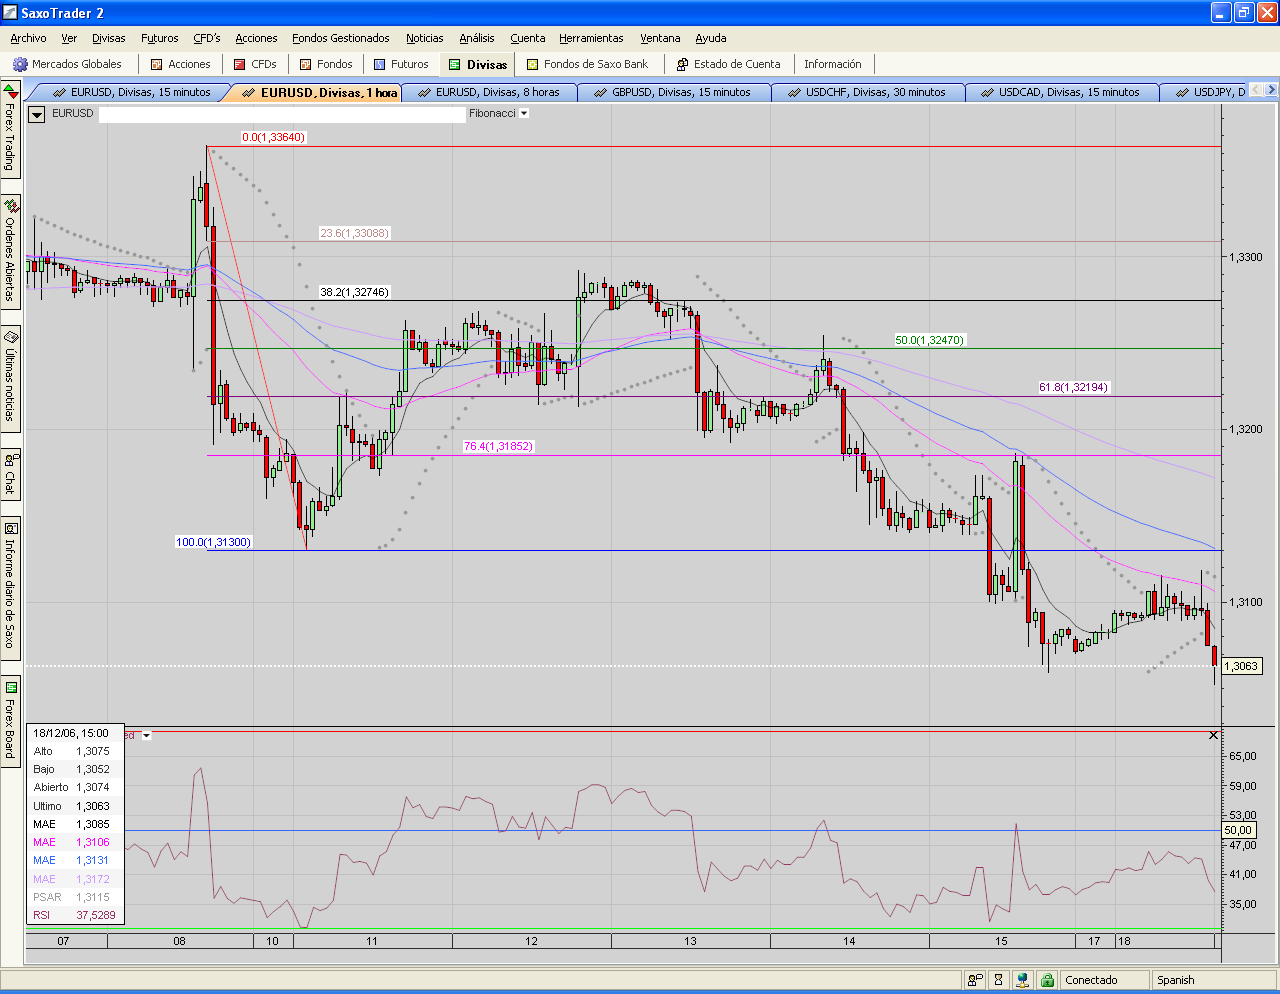Click the 1,3063 current price marker
This screenshot has height=994, width=1280.
(x=1241, y=666)
